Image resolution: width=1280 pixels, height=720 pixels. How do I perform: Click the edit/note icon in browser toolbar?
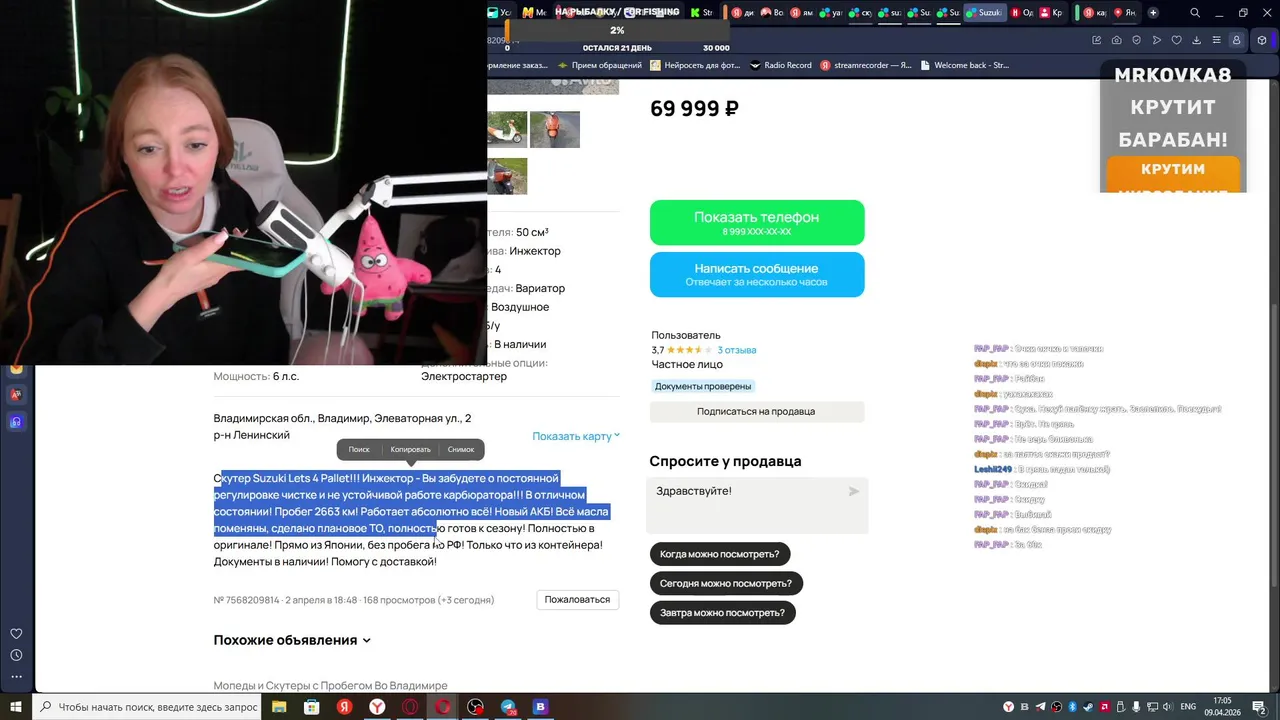(1096, 40)
